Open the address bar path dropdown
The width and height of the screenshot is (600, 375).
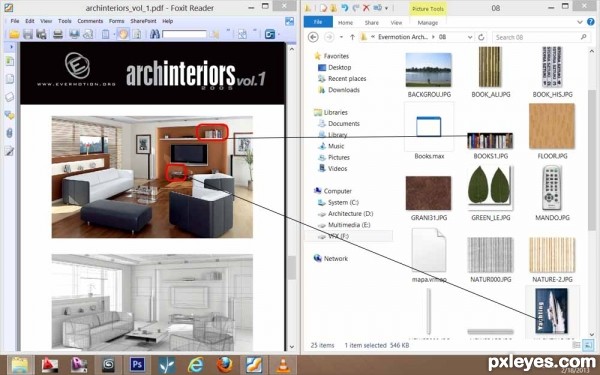coord(470,37)
